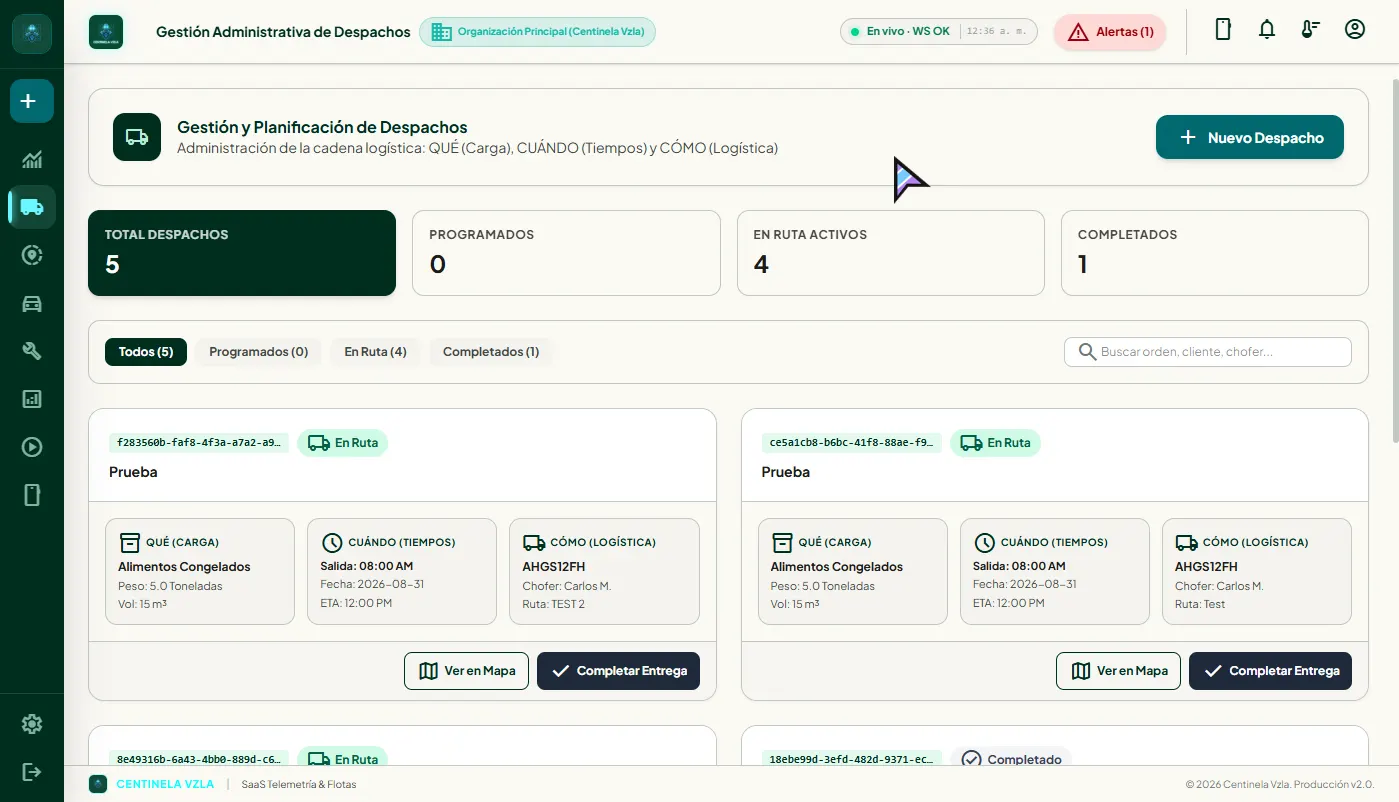1399x802 pixels.
Task: Switch to the Completados (1) tab
Action: (491, 352)
